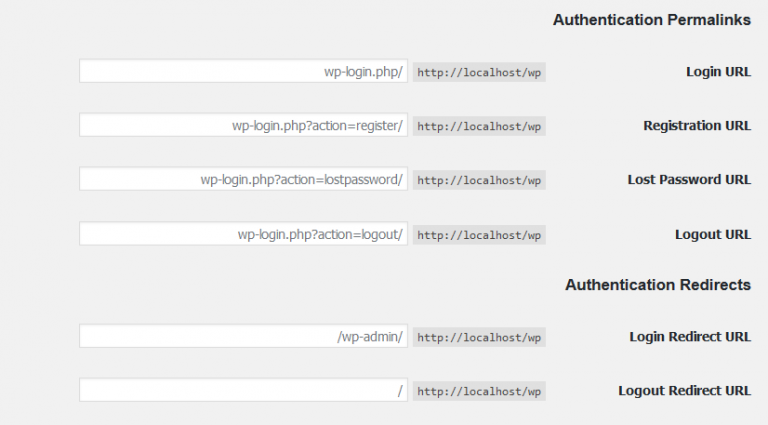Viewport: 768px width, 425px height.
Task: Click the Logout URL label
Action: [x=713, y=235]
